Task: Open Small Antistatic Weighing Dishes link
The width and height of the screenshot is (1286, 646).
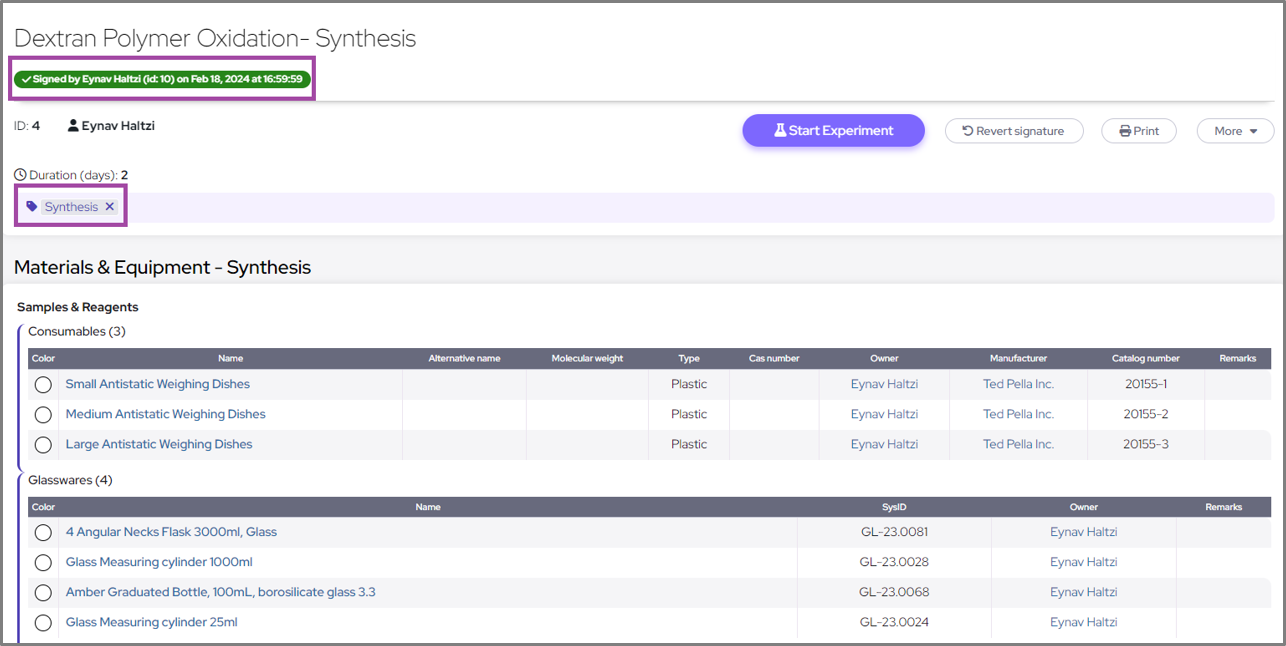Action: pos(157,384)
